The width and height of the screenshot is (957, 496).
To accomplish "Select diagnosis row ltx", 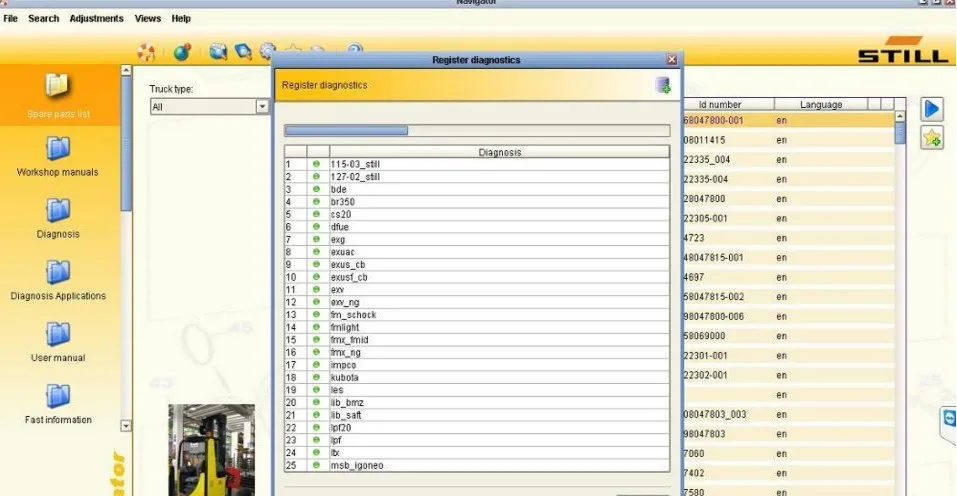I will pos(477,453).
